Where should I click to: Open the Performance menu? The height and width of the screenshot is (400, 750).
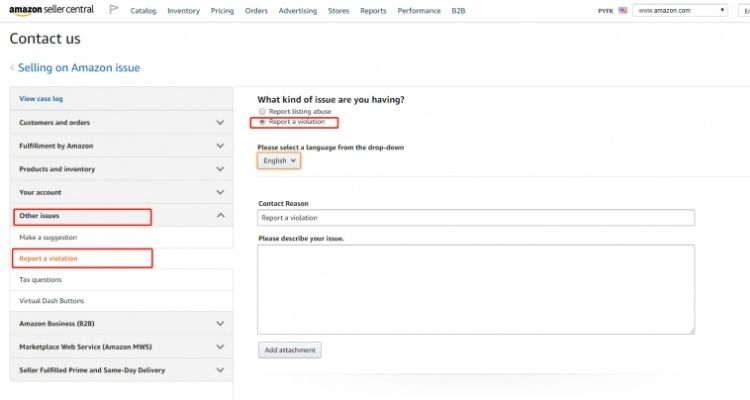coord(419,11)
